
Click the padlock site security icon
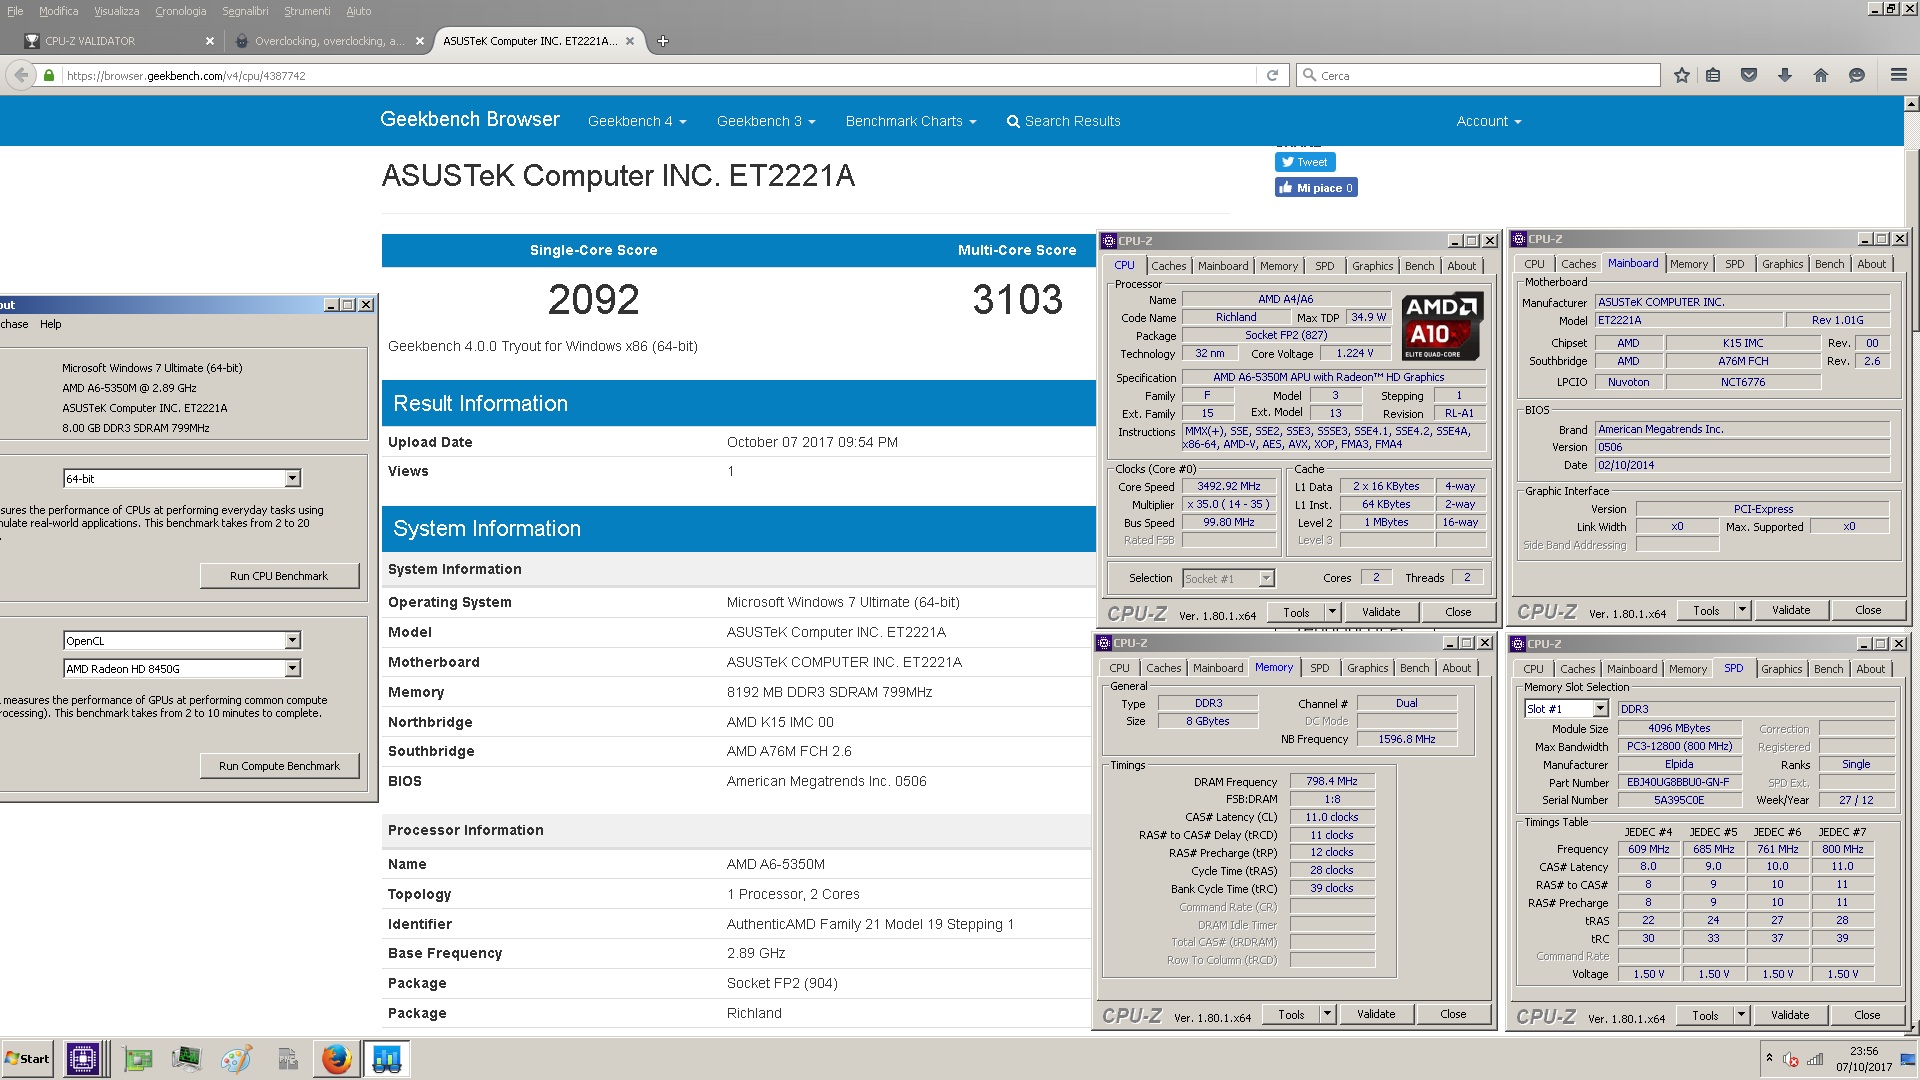49,75
